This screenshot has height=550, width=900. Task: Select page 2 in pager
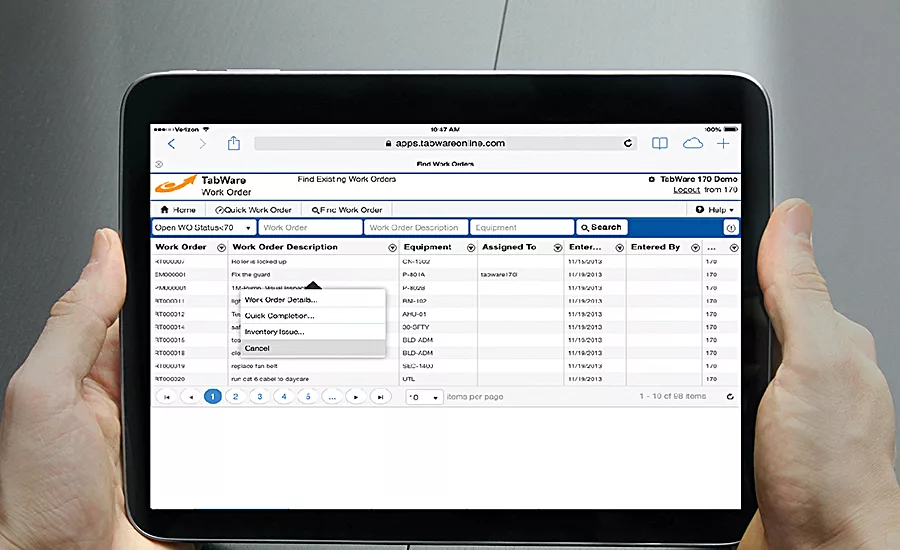235,397
